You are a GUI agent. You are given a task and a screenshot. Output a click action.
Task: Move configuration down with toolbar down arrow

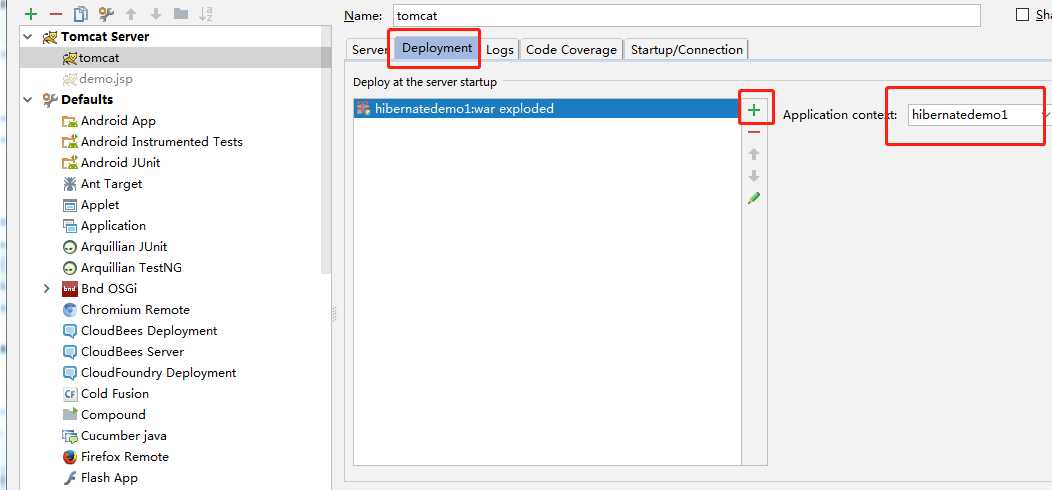click(x=156, y=14)
